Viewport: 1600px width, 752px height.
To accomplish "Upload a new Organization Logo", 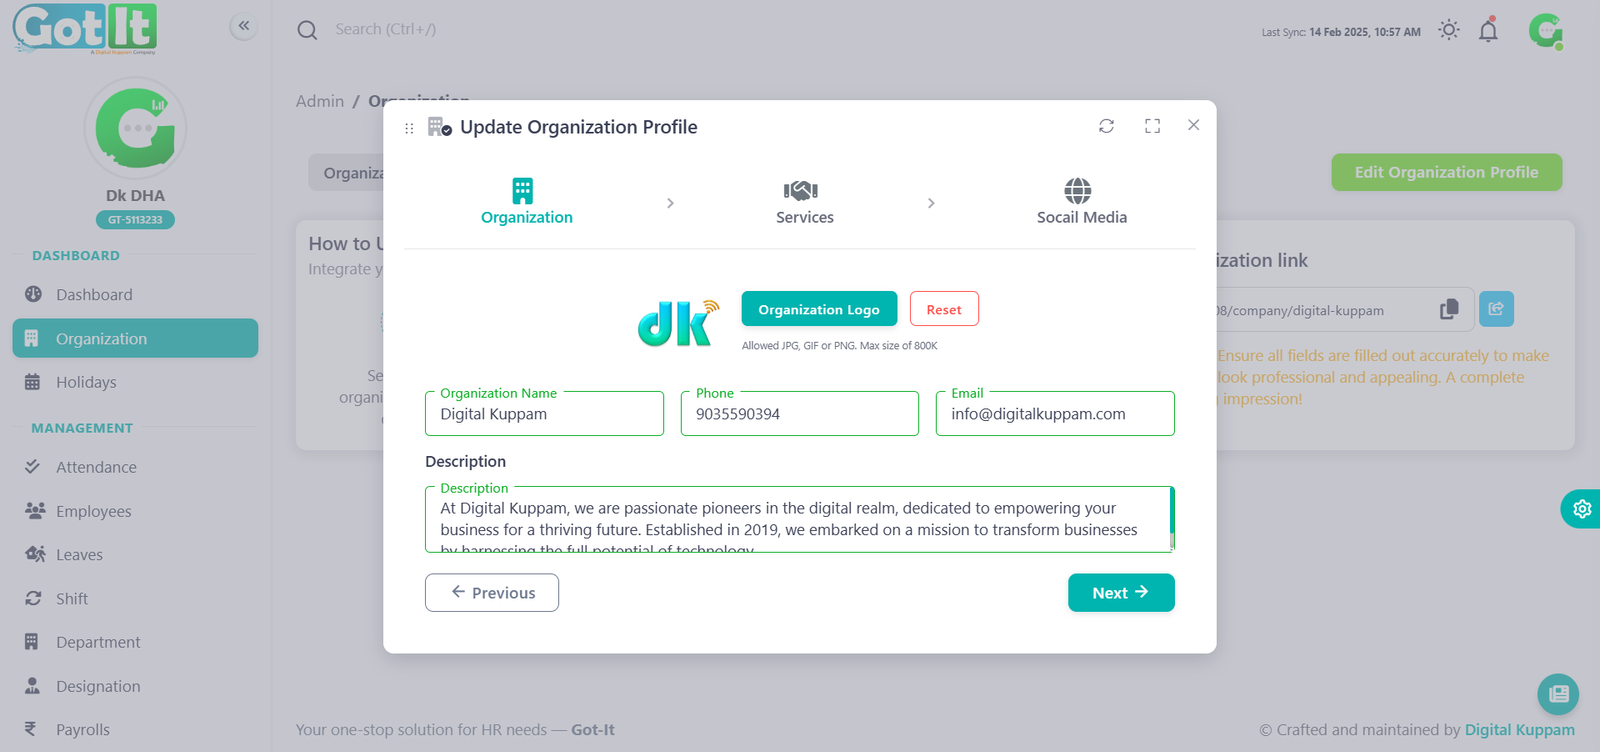I will click(x=818, y=309).
